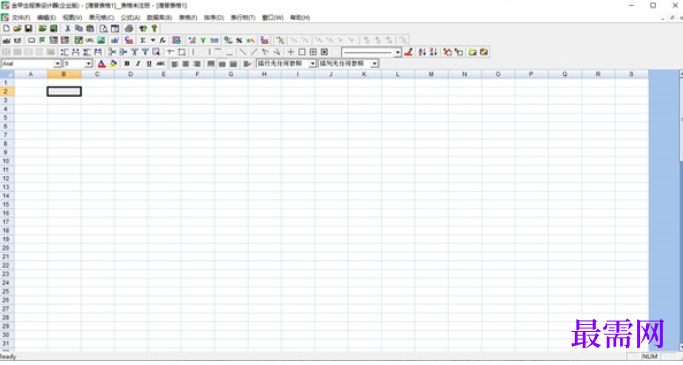
Task: Sort descending with the Z-A arrow icon
Action: [x=433, y=52]
